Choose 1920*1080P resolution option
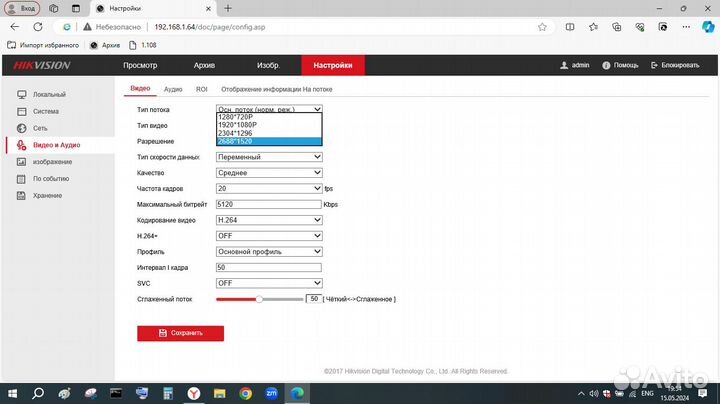 click(x=269, y=125)
